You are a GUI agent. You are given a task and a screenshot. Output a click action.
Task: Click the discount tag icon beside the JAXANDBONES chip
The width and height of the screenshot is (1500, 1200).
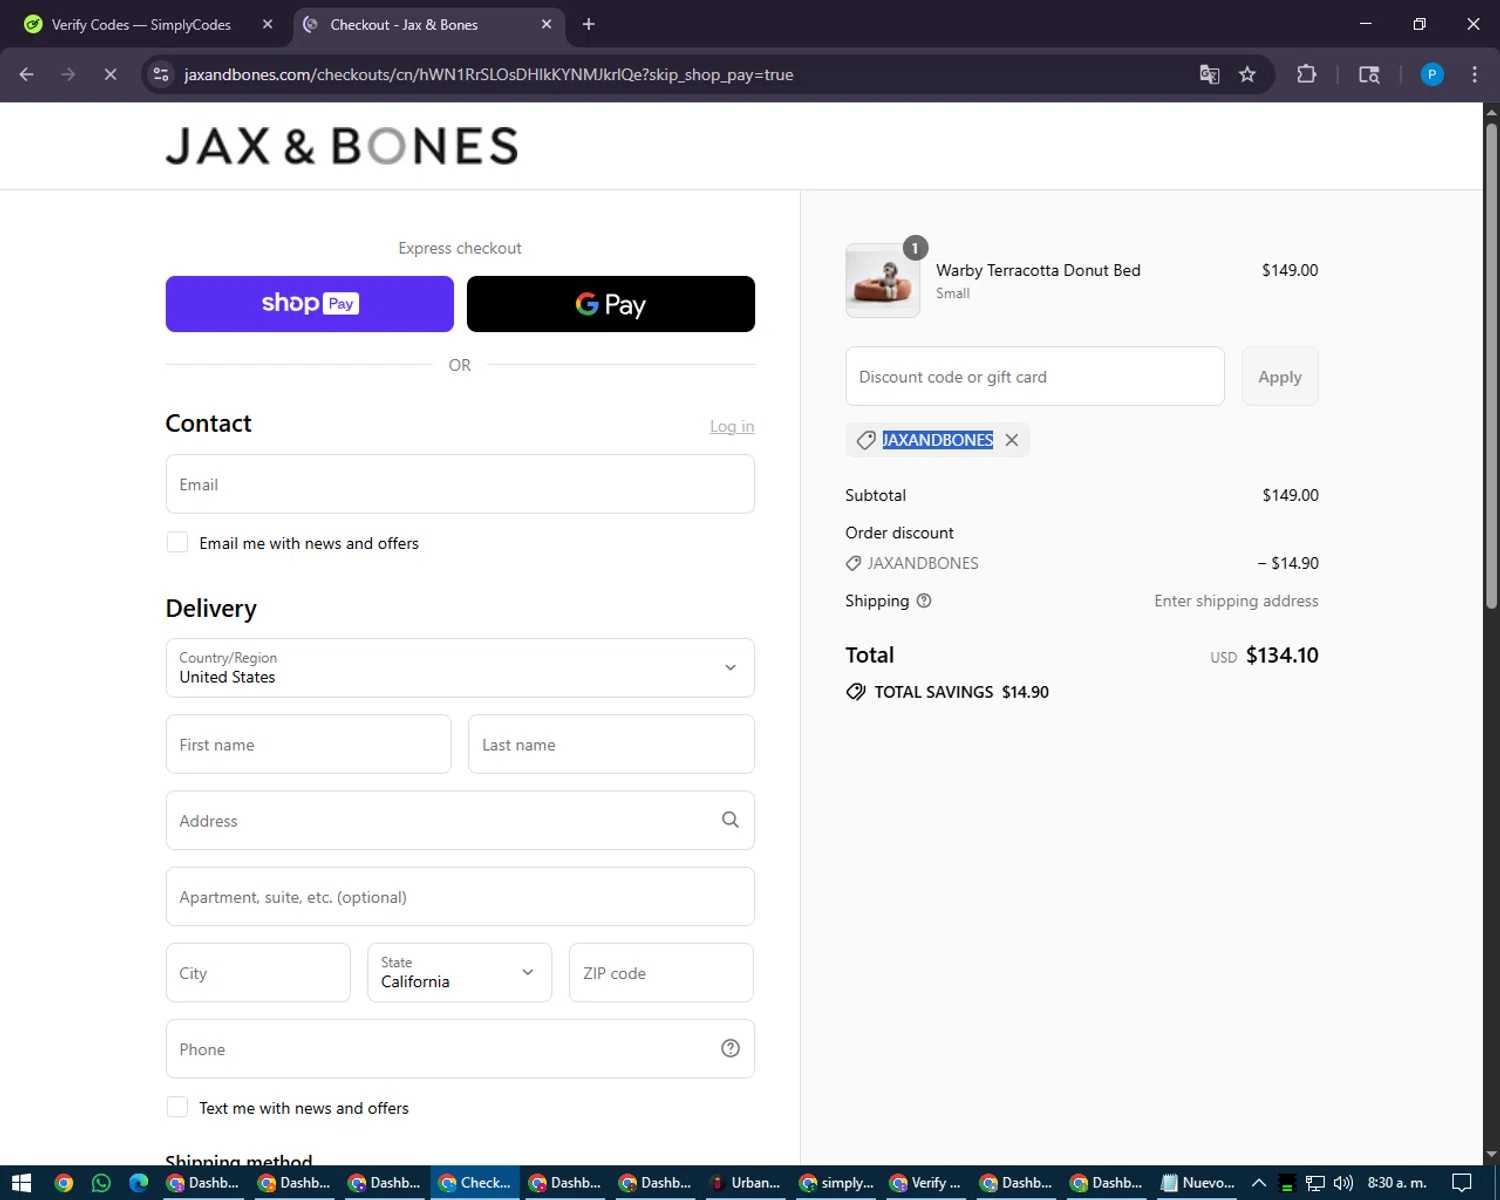point(866,440)
